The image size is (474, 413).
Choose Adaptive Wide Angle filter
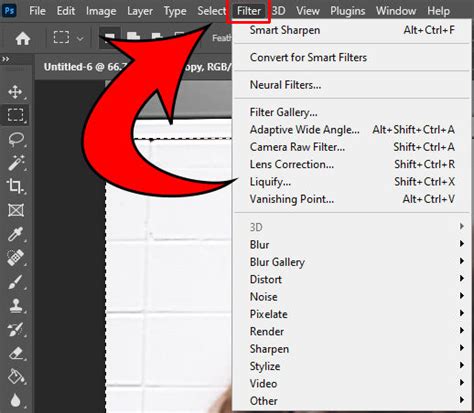tap(352, 130)
